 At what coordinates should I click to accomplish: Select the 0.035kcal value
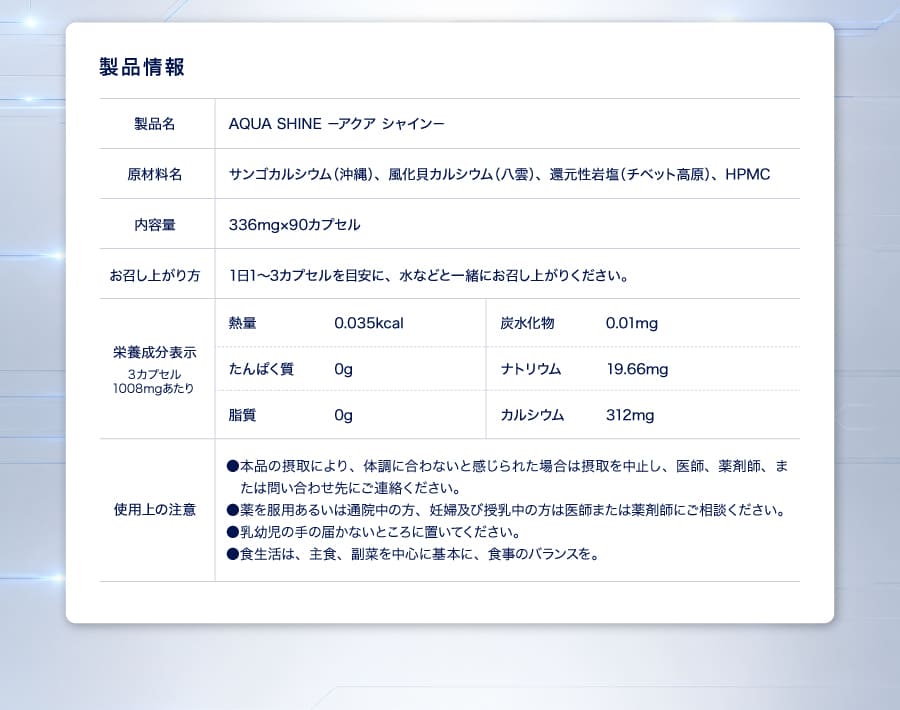369,323
